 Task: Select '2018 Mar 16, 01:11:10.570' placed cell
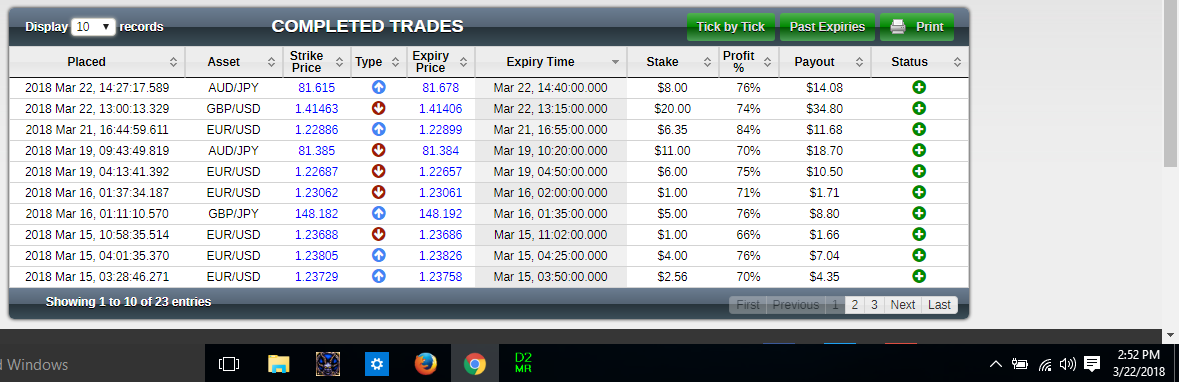[96, 213]
